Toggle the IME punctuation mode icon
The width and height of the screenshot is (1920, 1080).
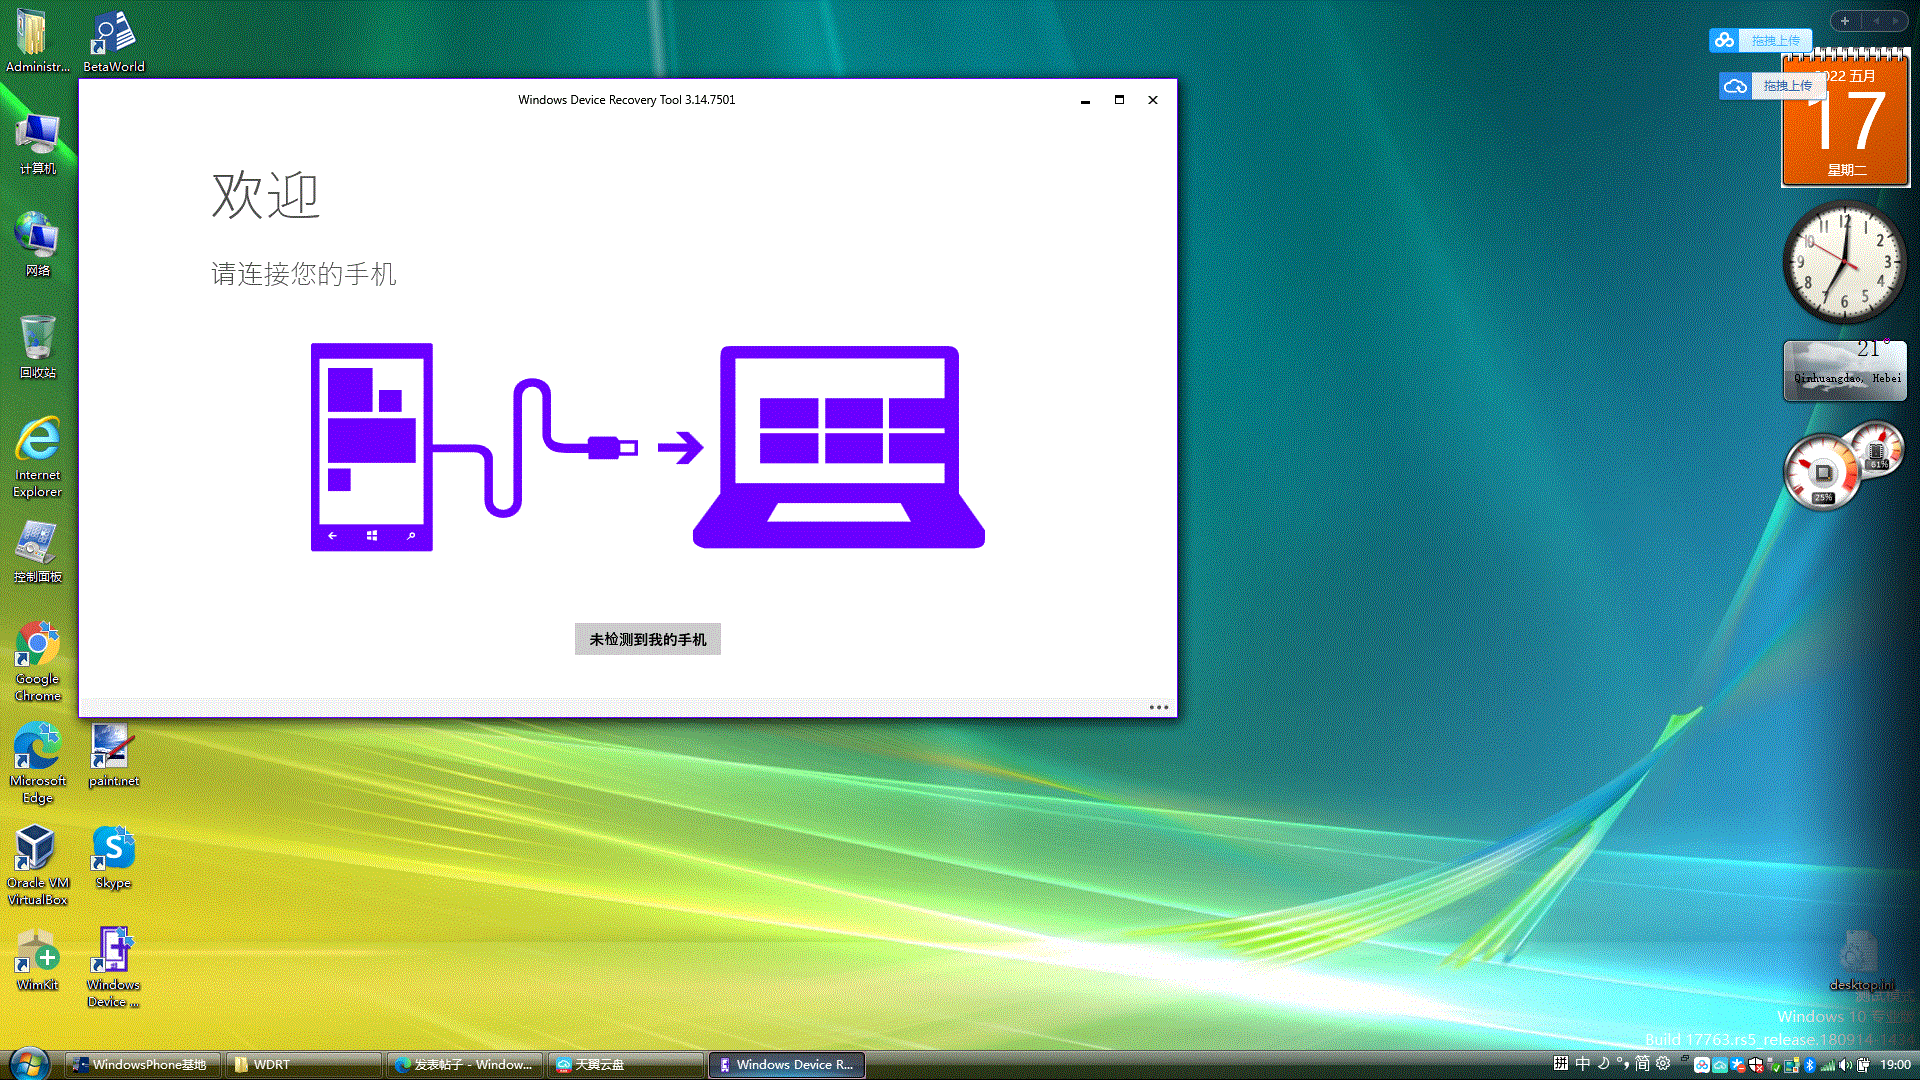tap(1623, 1064)
